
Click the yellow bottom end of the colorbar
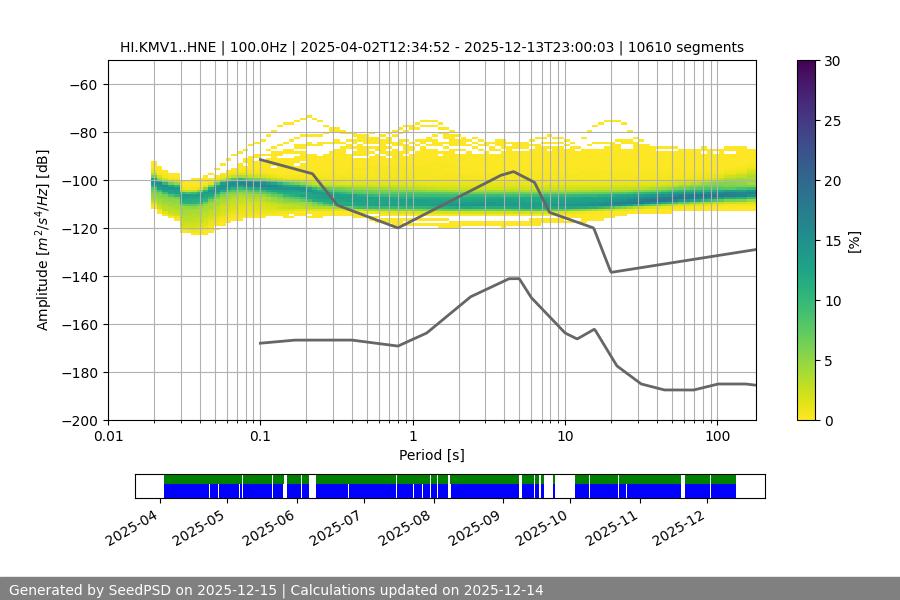coord(807,415)
